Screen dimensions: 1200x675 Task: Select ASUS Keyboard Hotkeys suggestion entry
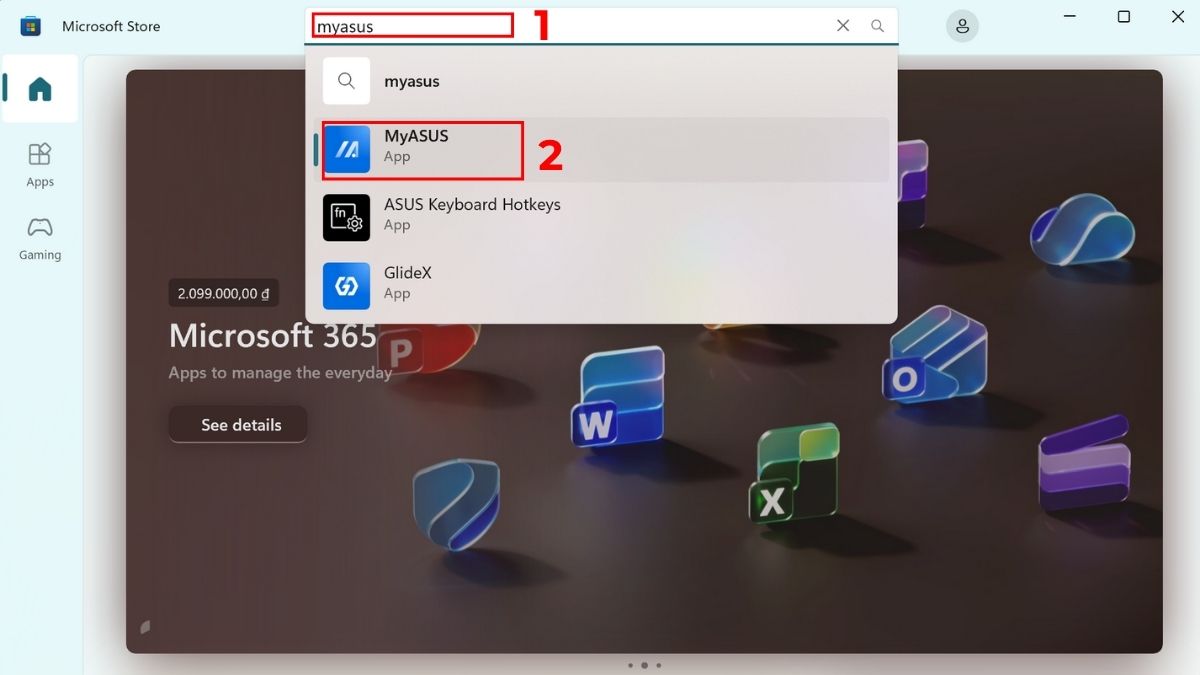[x=500, y=217]
